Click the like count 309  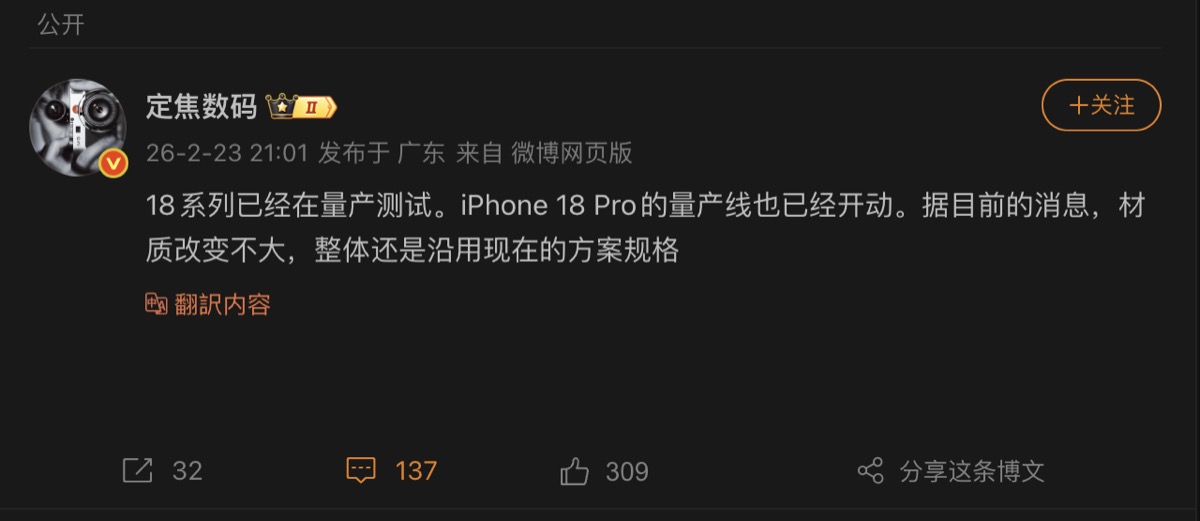point(627,471)
